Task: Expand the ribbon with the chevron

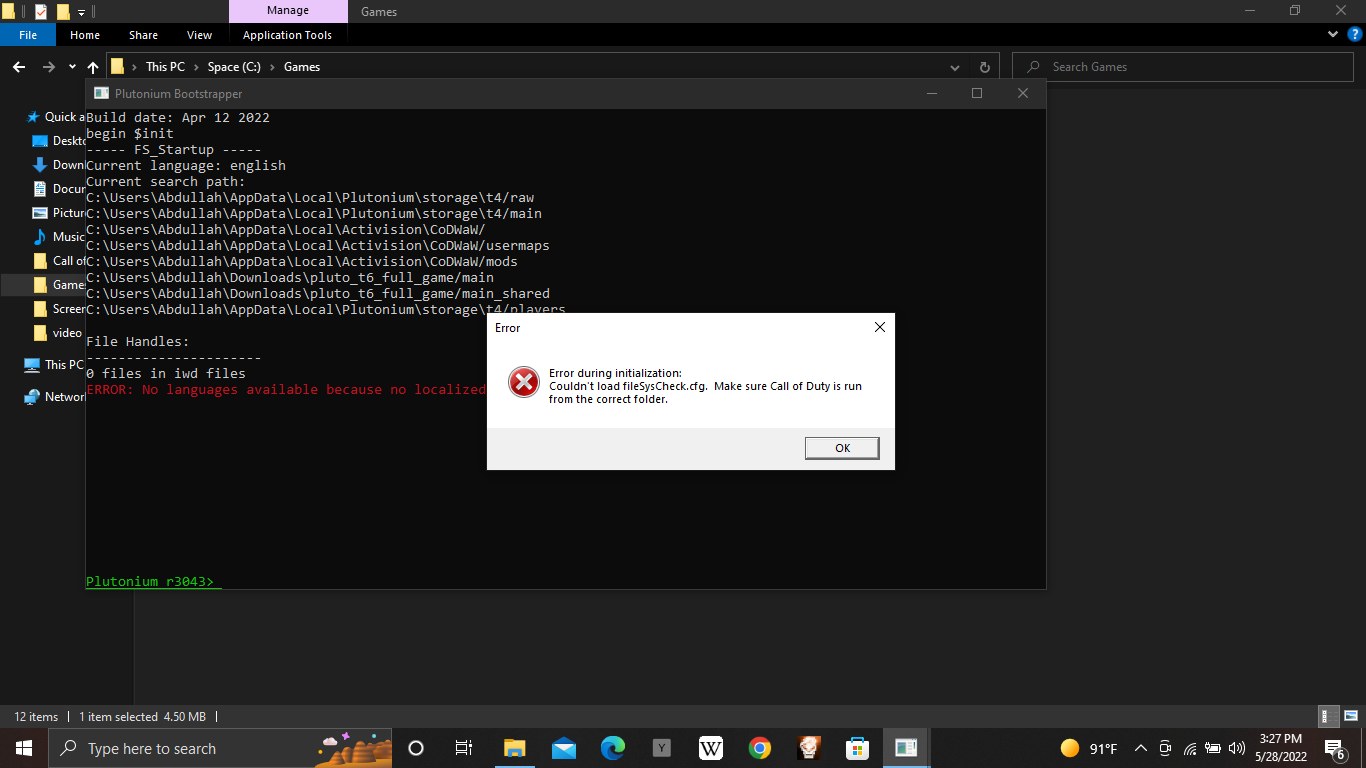Action: 1333,34
